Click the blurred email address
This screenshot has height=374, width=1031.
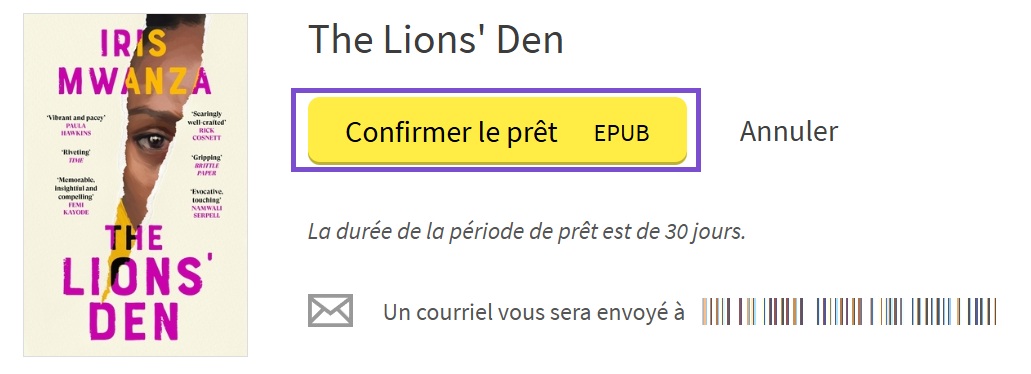point(849,311)
